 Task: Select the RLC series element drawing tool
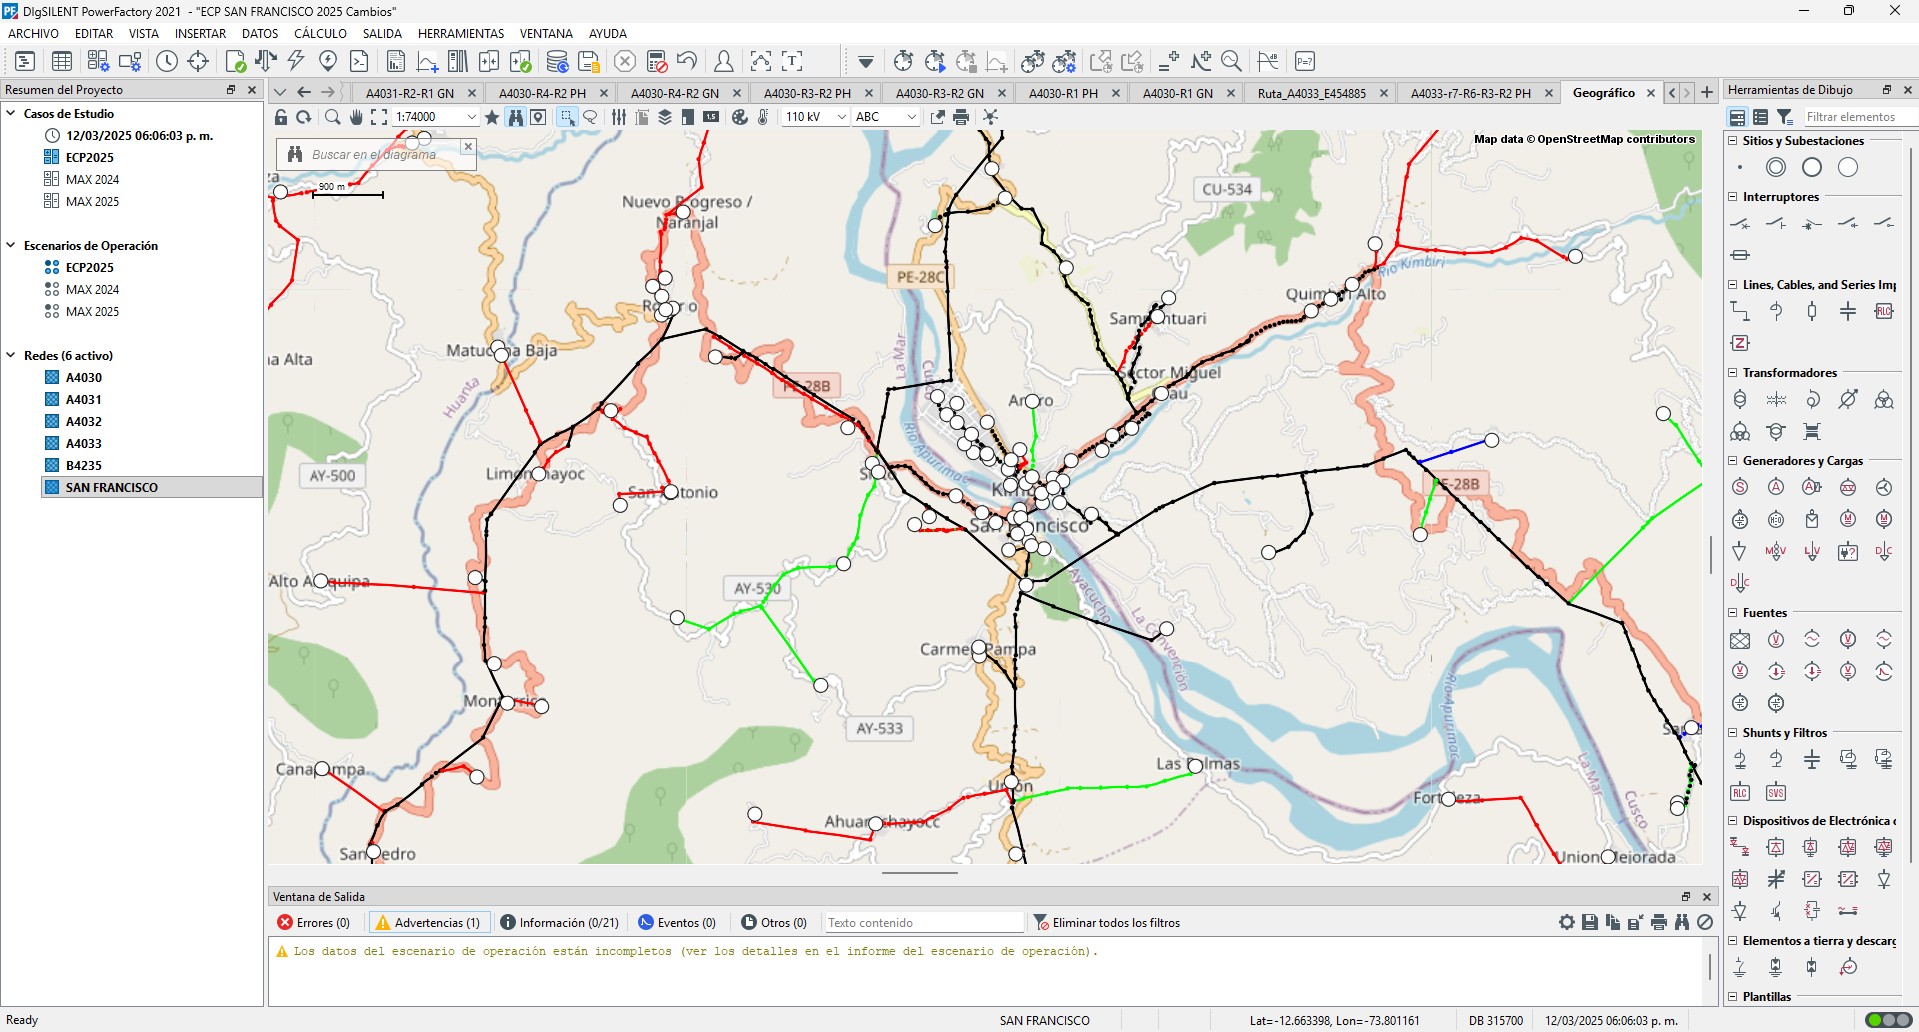point(1884,312)
